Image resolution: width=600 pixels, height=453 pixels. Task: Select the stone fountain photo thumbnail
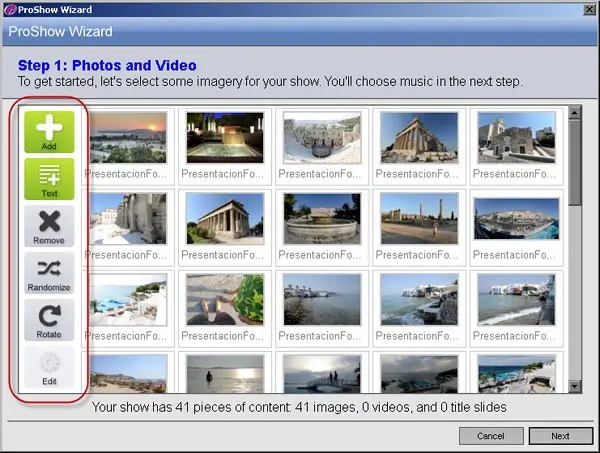point(322,219)
